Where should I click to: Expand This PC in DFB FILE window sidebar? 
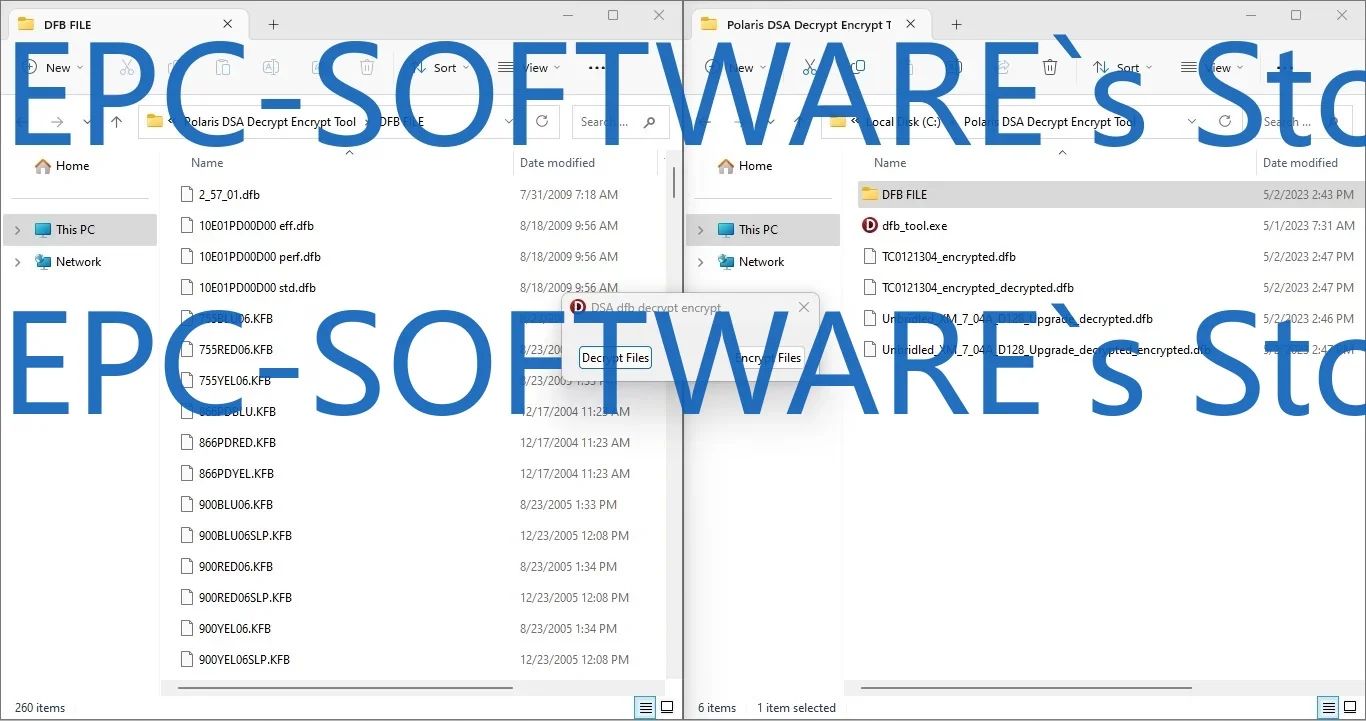pos(17,230)
